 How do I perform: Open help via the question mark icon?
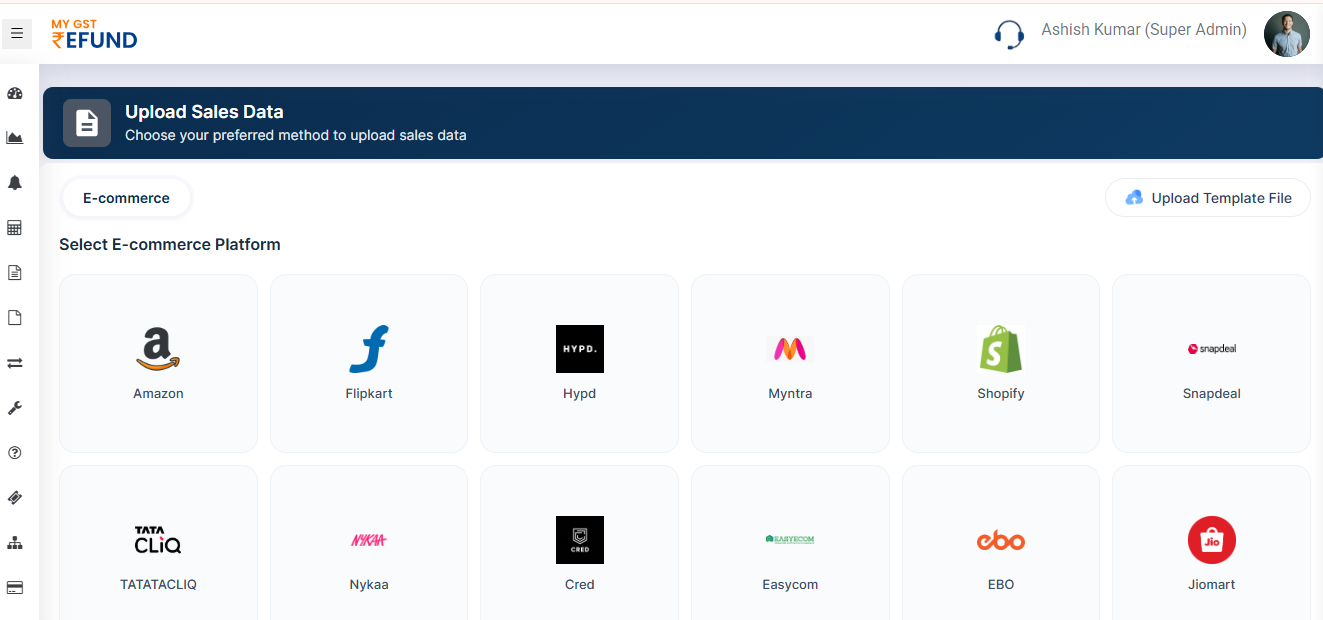tap(15, 452)
